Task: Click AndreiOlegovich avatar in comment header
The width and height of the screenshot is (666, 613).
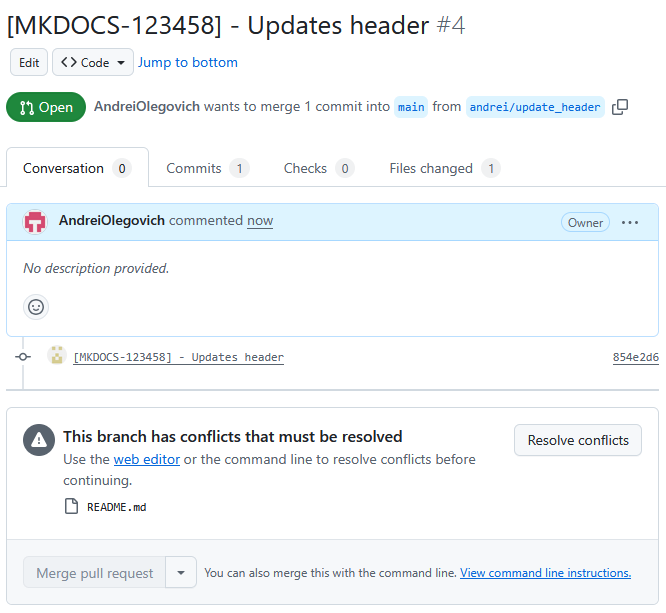Action: click(x=35, y=222)
